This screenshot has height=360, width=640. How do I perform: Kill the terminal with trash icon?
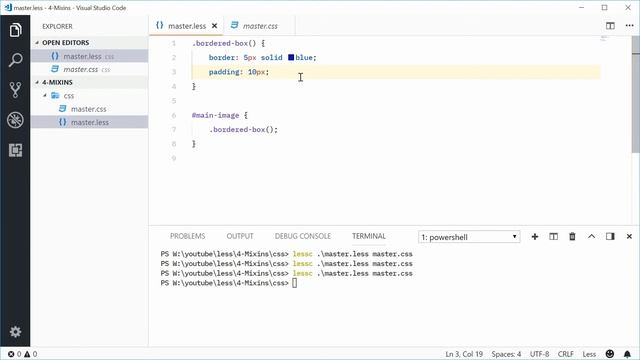[x=572, y=237]
